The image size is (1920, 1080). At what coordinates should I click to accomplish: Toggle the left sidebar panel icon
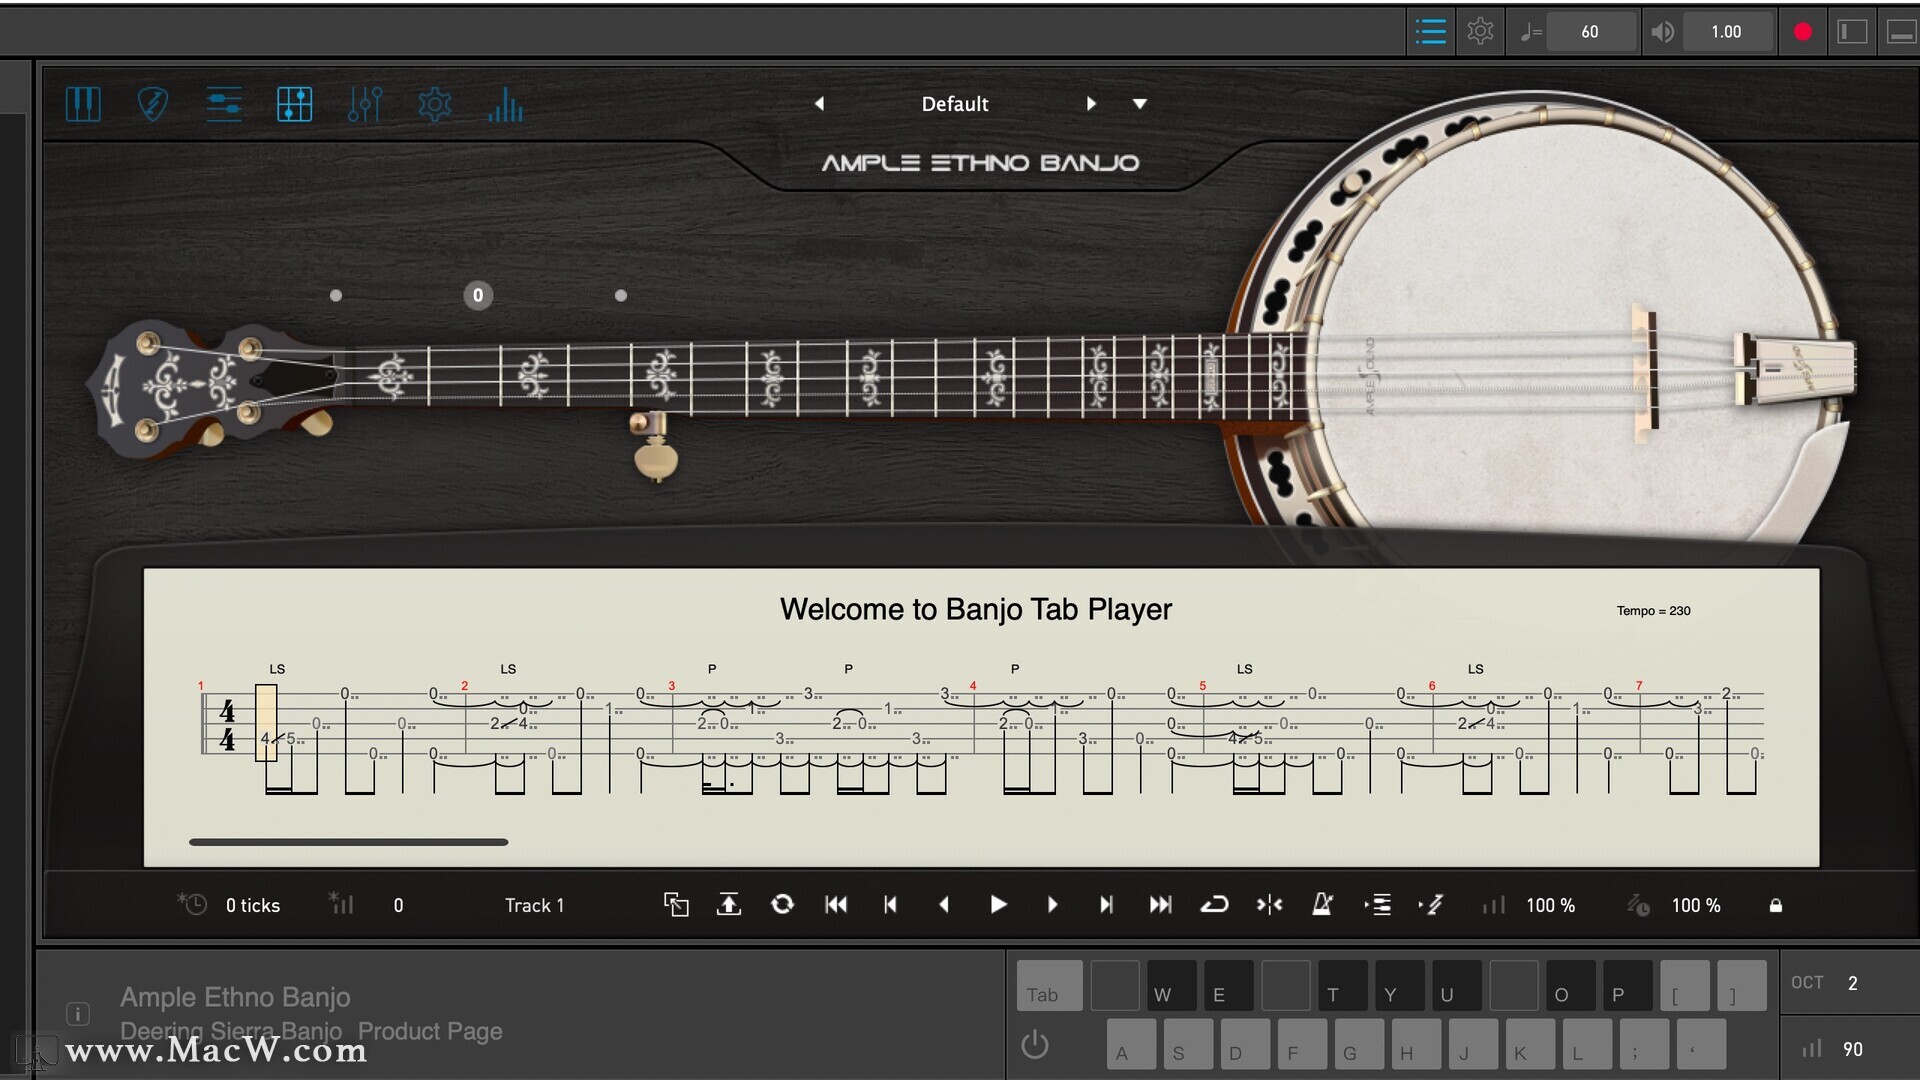pyautogui.click(x=1852, y=32)
